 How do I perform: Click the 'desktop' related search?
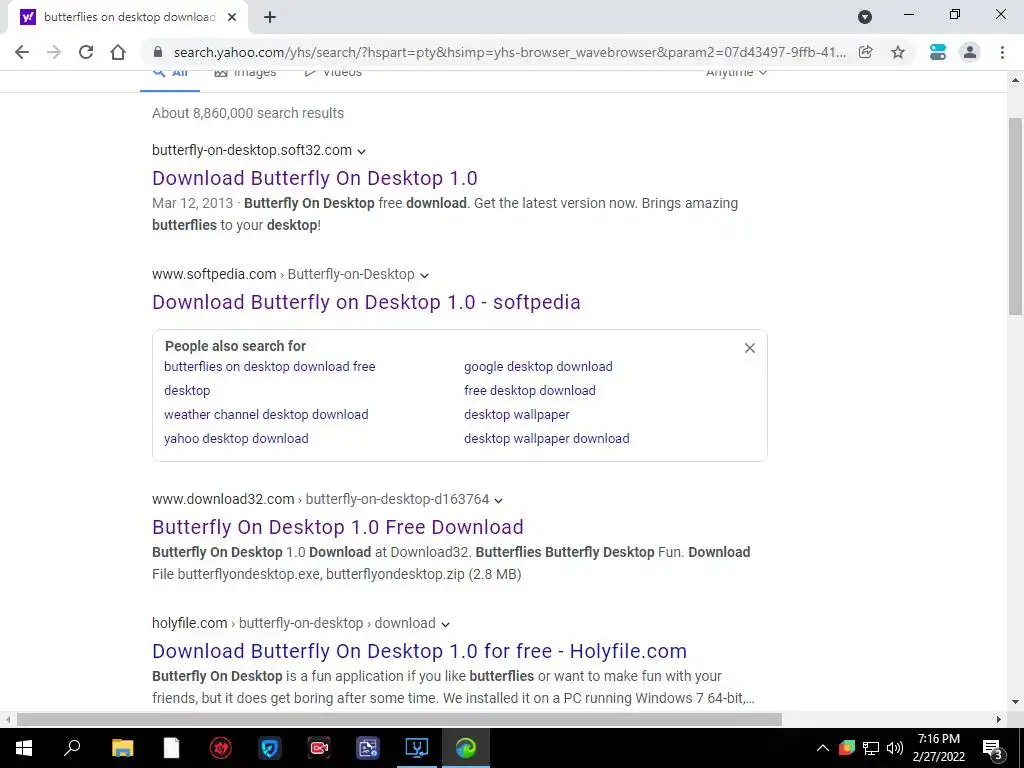point(187,391)
